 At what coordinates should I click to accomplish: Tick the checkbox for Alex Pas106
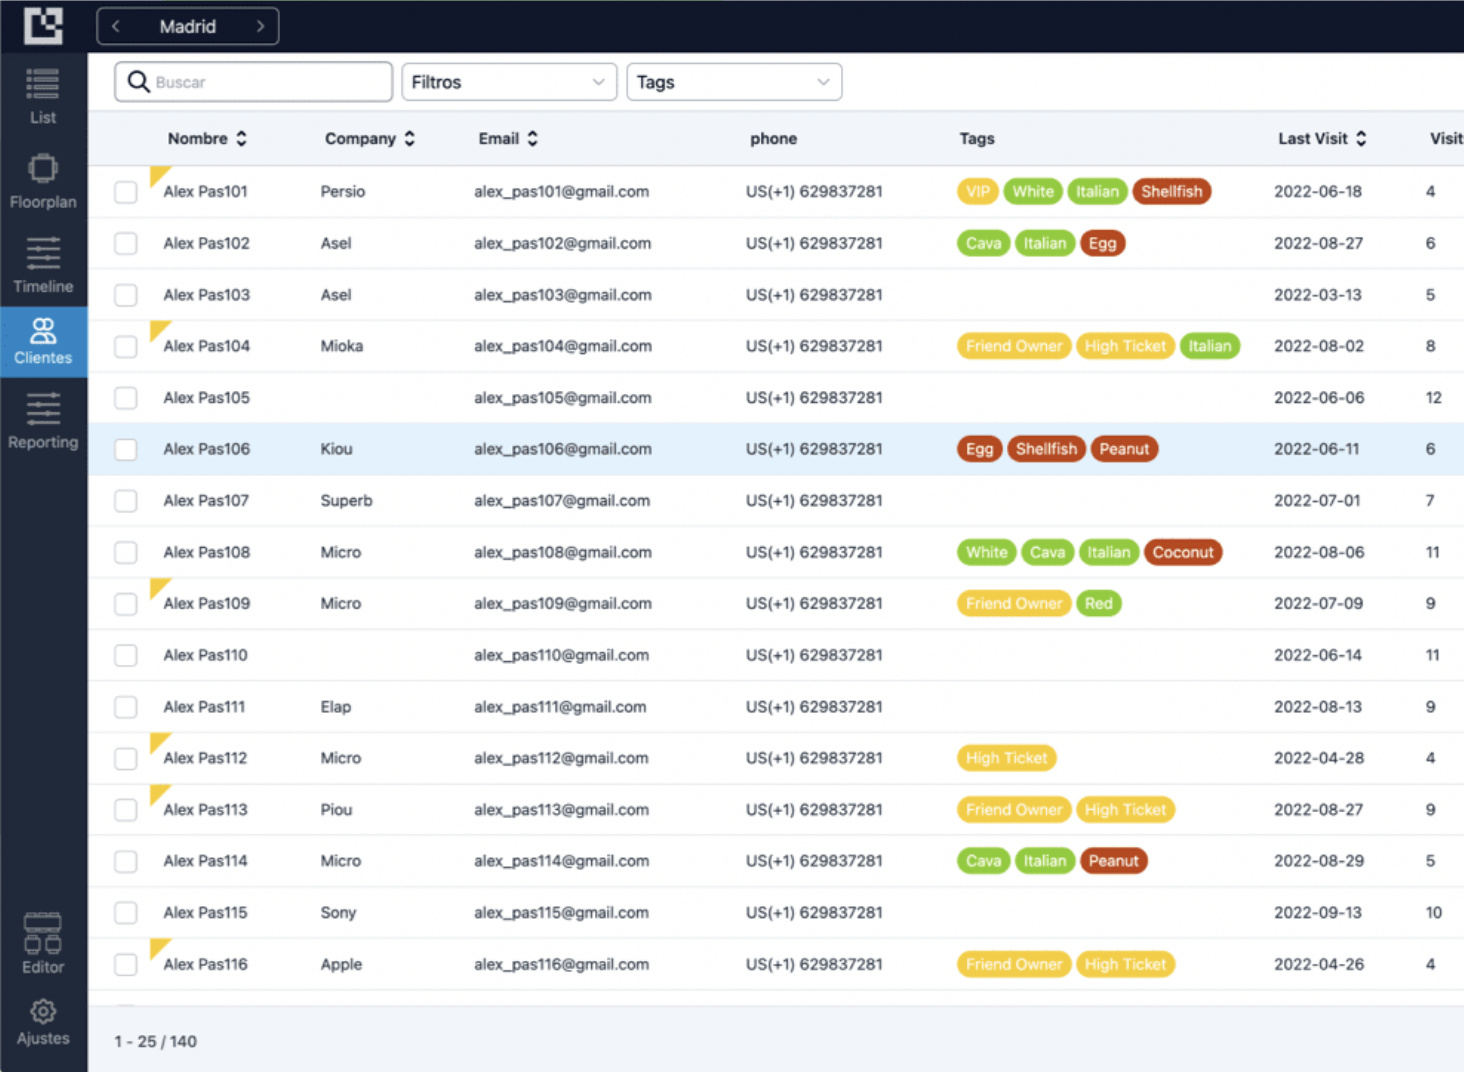pos(125,450)
